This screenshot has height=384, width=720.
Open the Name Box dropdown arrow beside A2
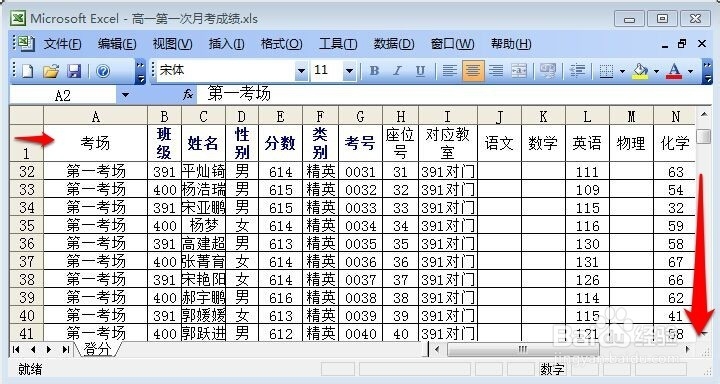[125, 95]
